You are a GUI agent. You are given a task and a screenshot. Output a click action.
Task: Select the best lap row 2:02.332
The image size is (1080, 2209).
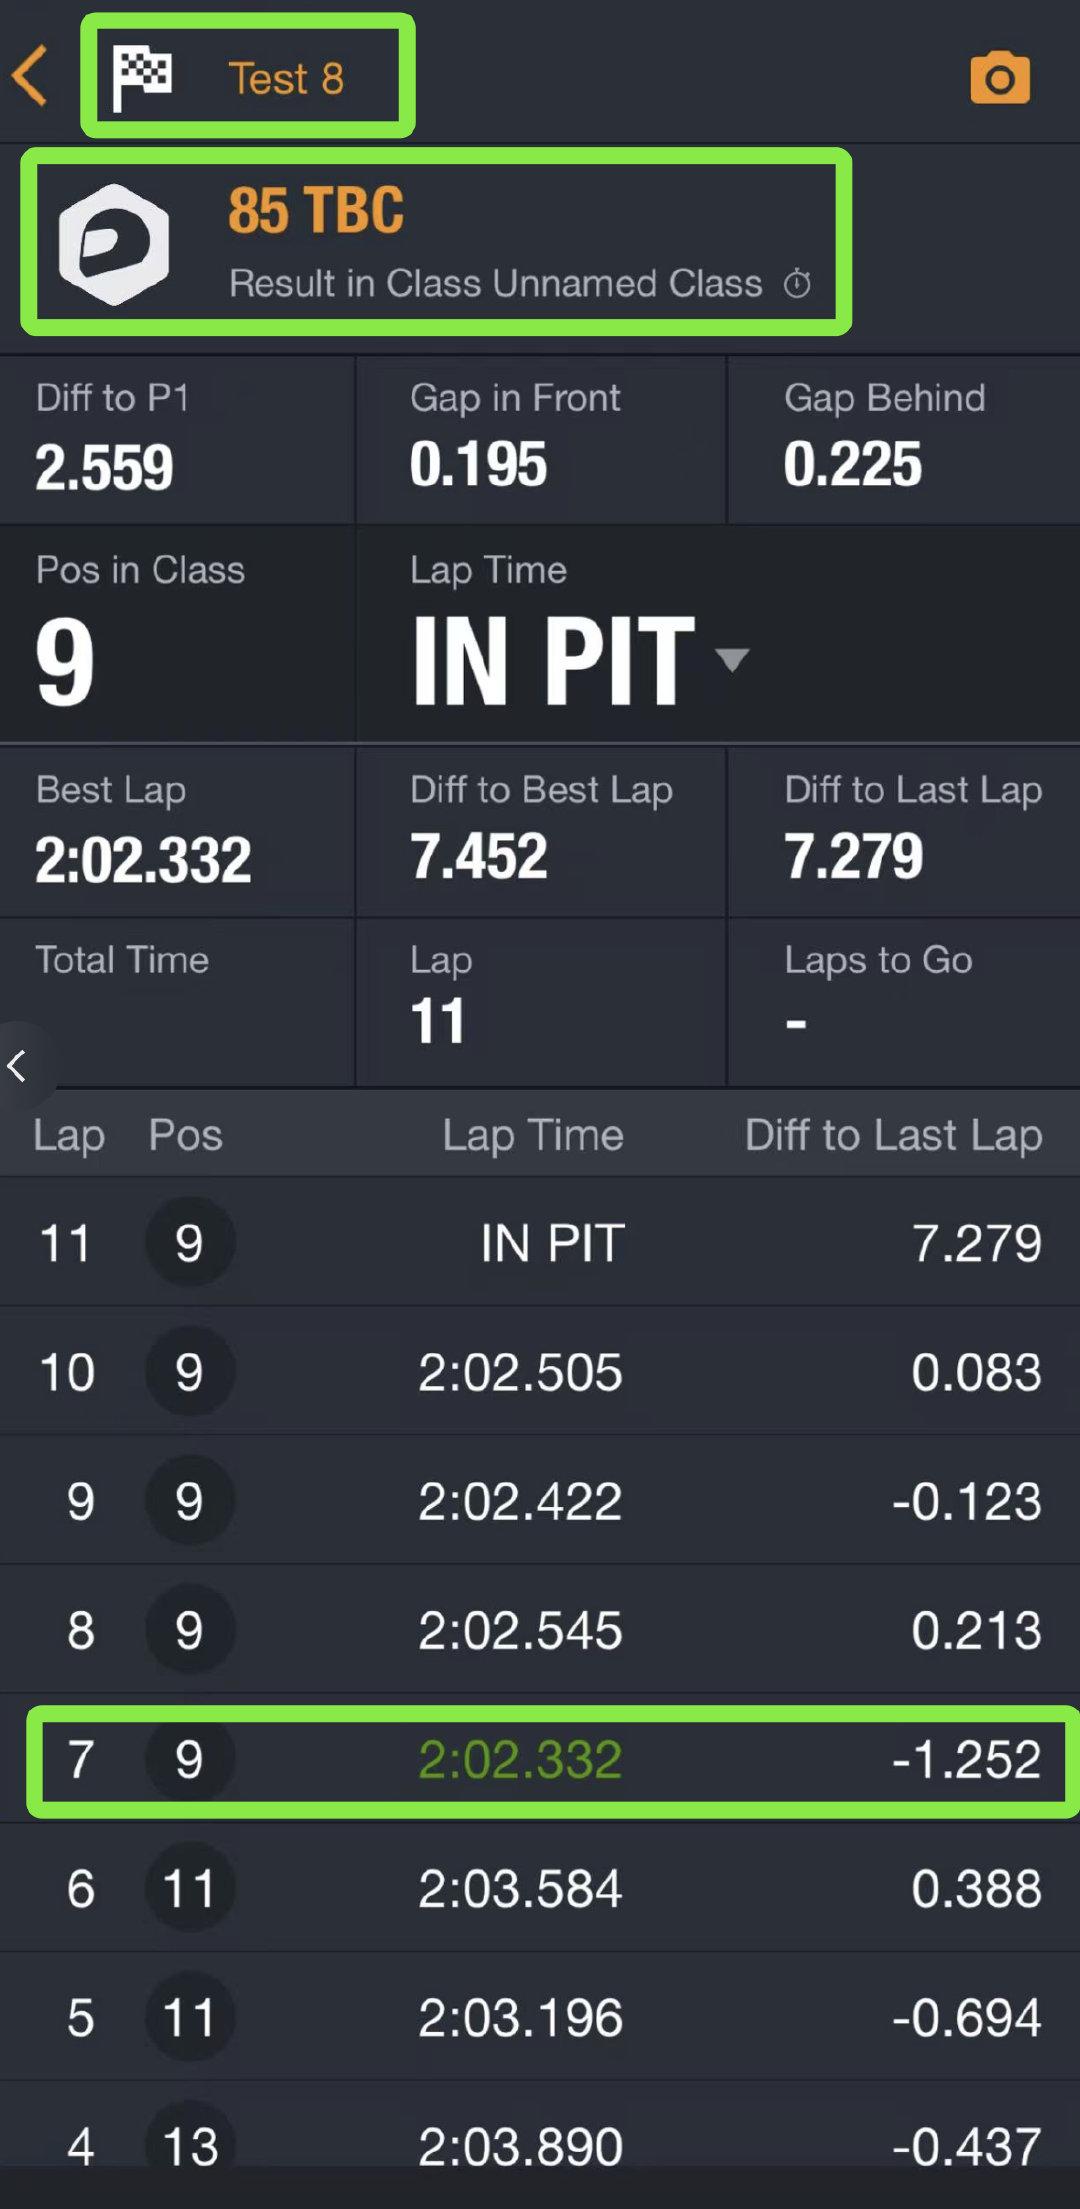pyautogui.click(x=540, y=1759)
